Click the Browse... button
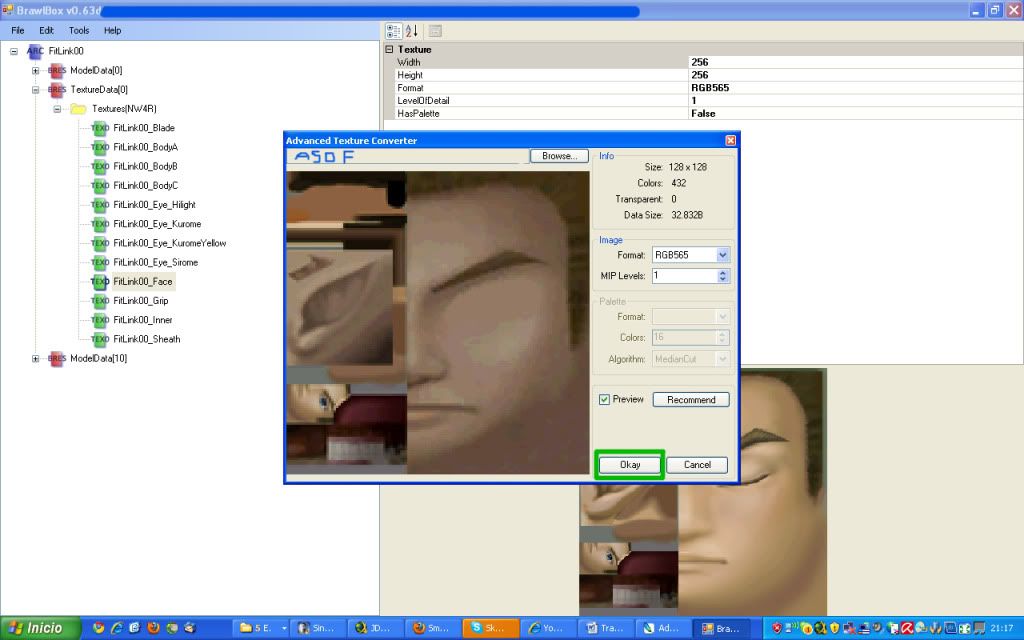The width and height of the screenshot is (1024, 640). pos(559,156)
